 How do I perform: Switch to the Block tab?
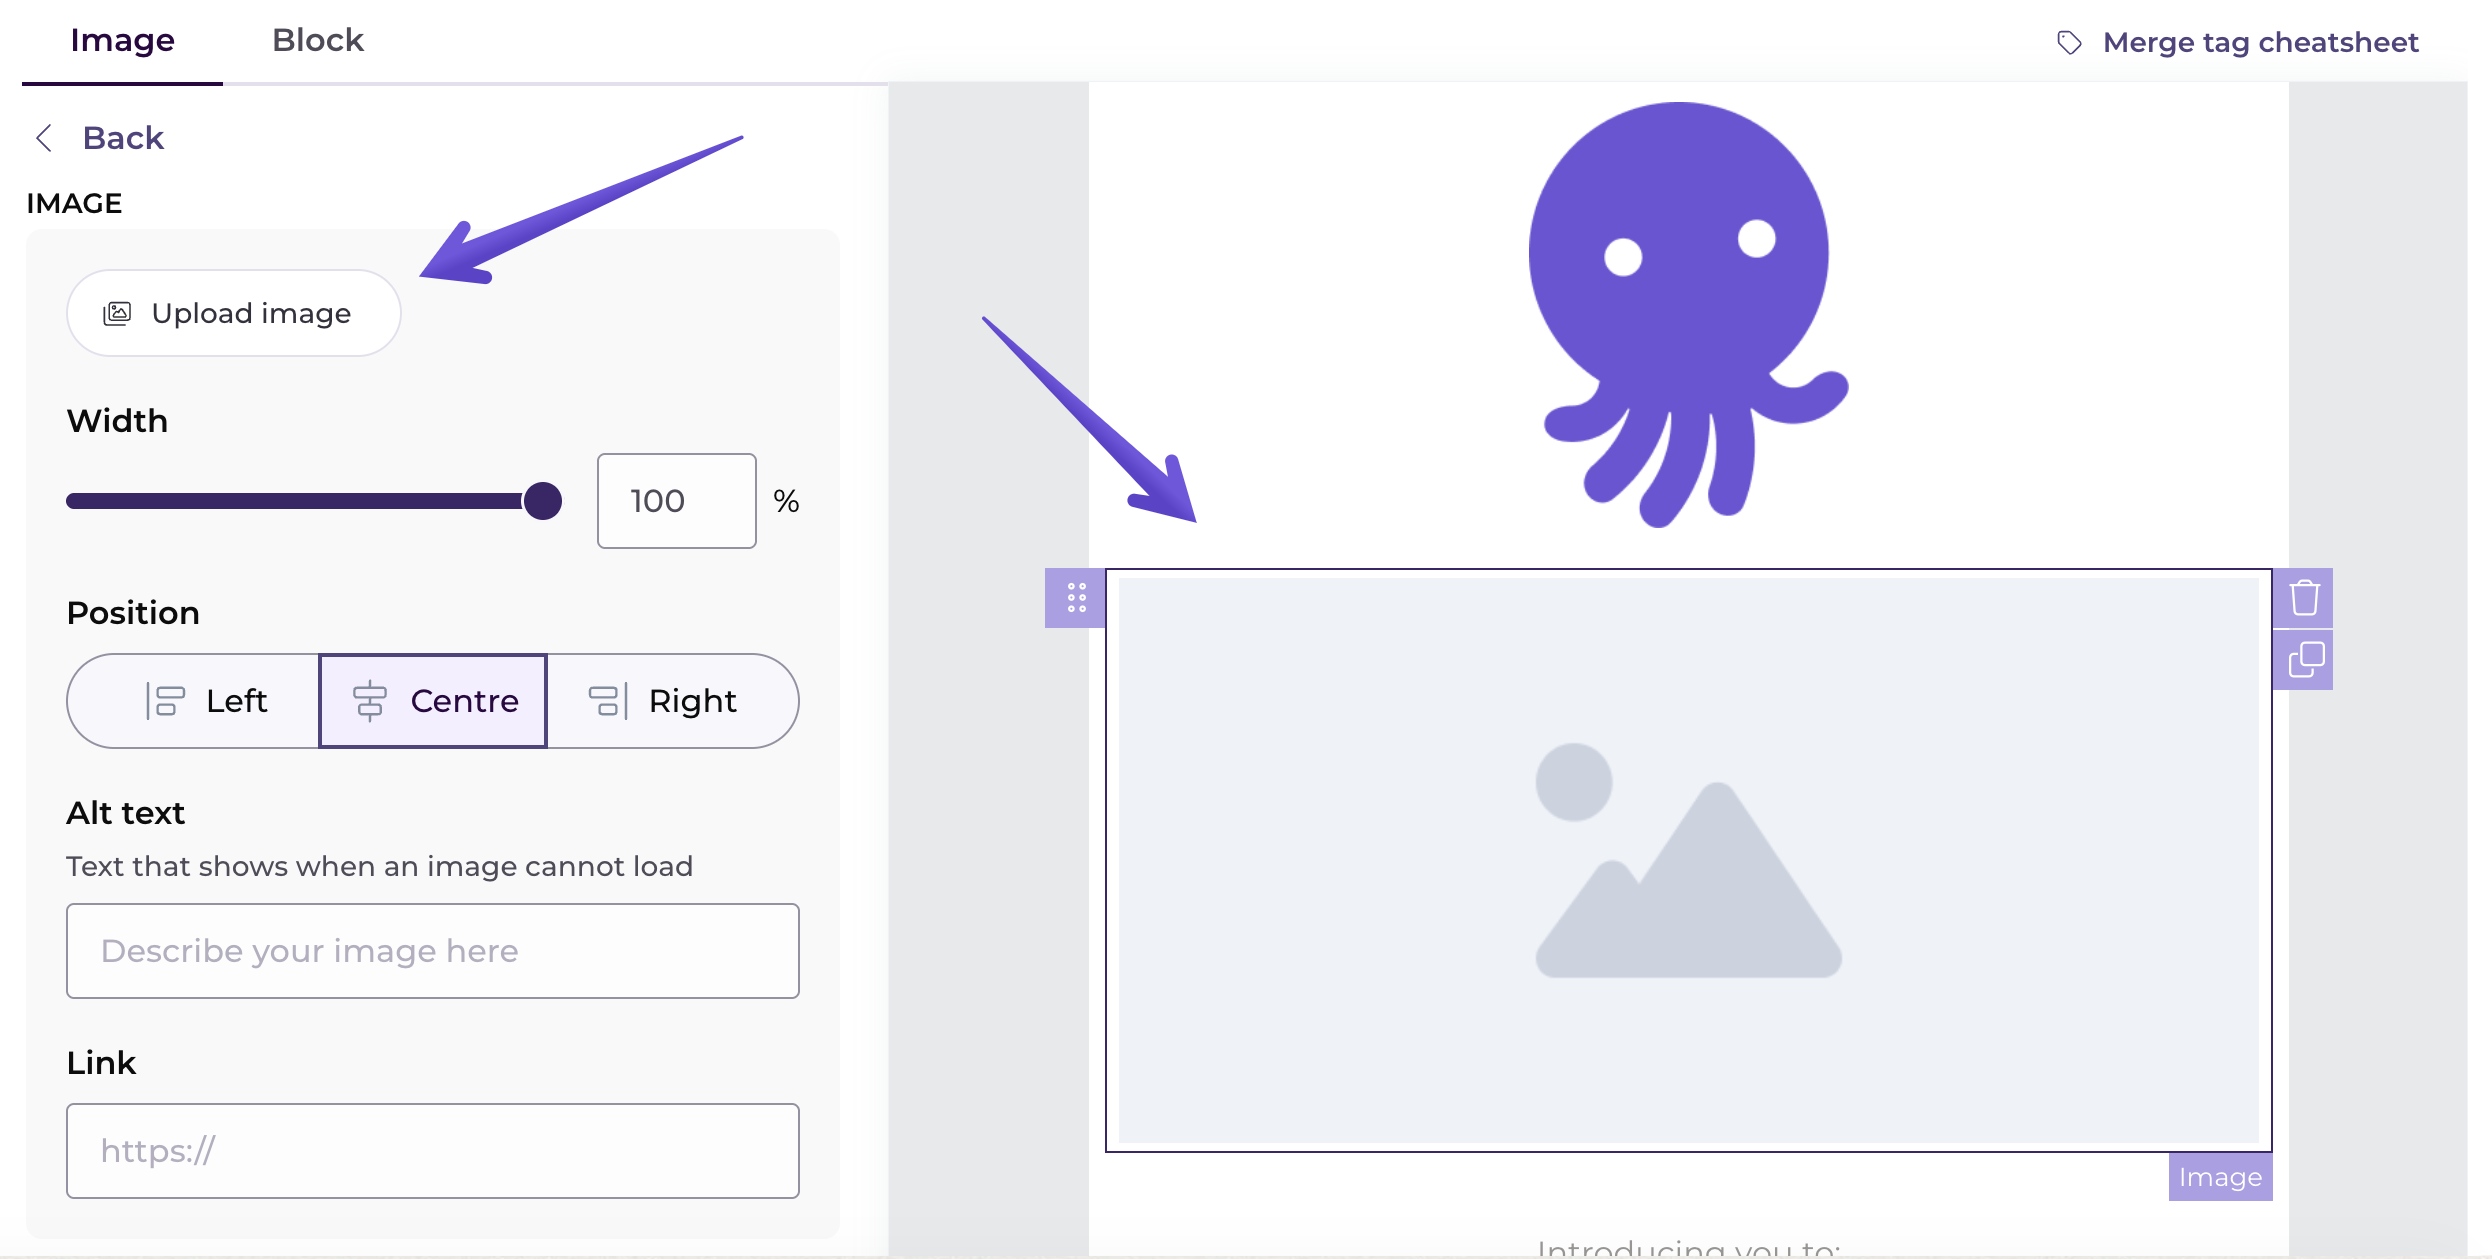pyautogui.click(x=317, y=41)
